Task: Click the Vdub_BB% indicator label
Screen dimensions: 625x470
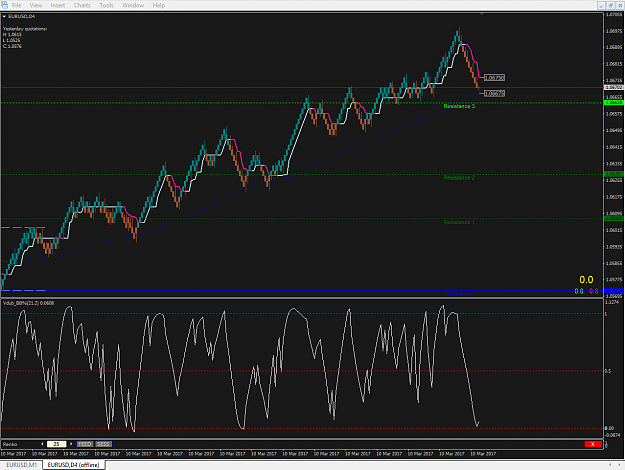Action: tap(28, 303)
